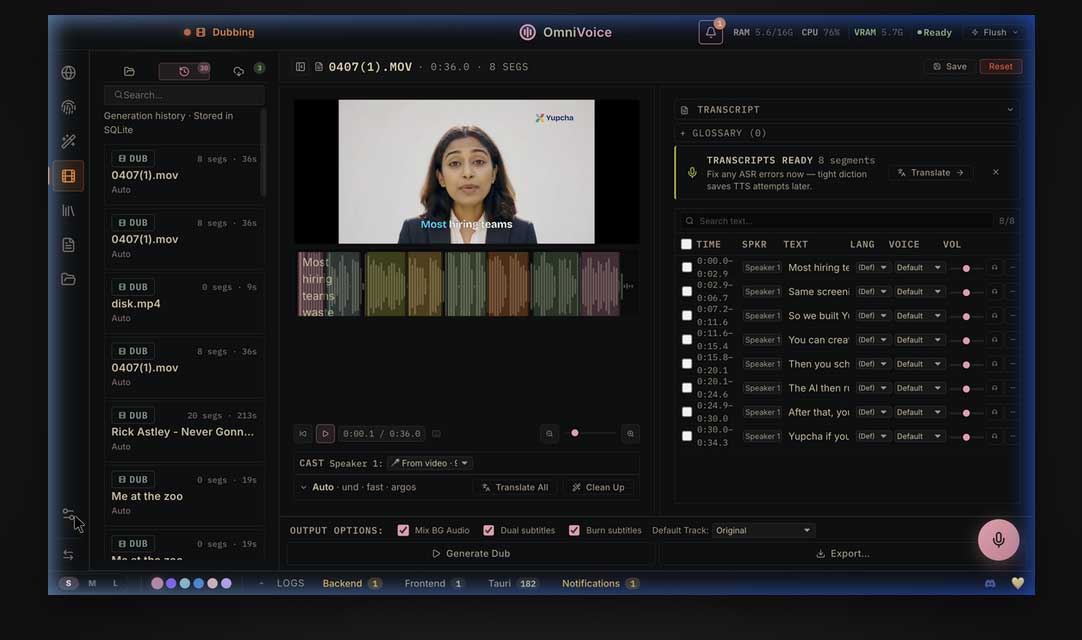Open the Flush dropdown in the top bar
The height and width of the screenshot is (640, 1082).
click(994, 32)
